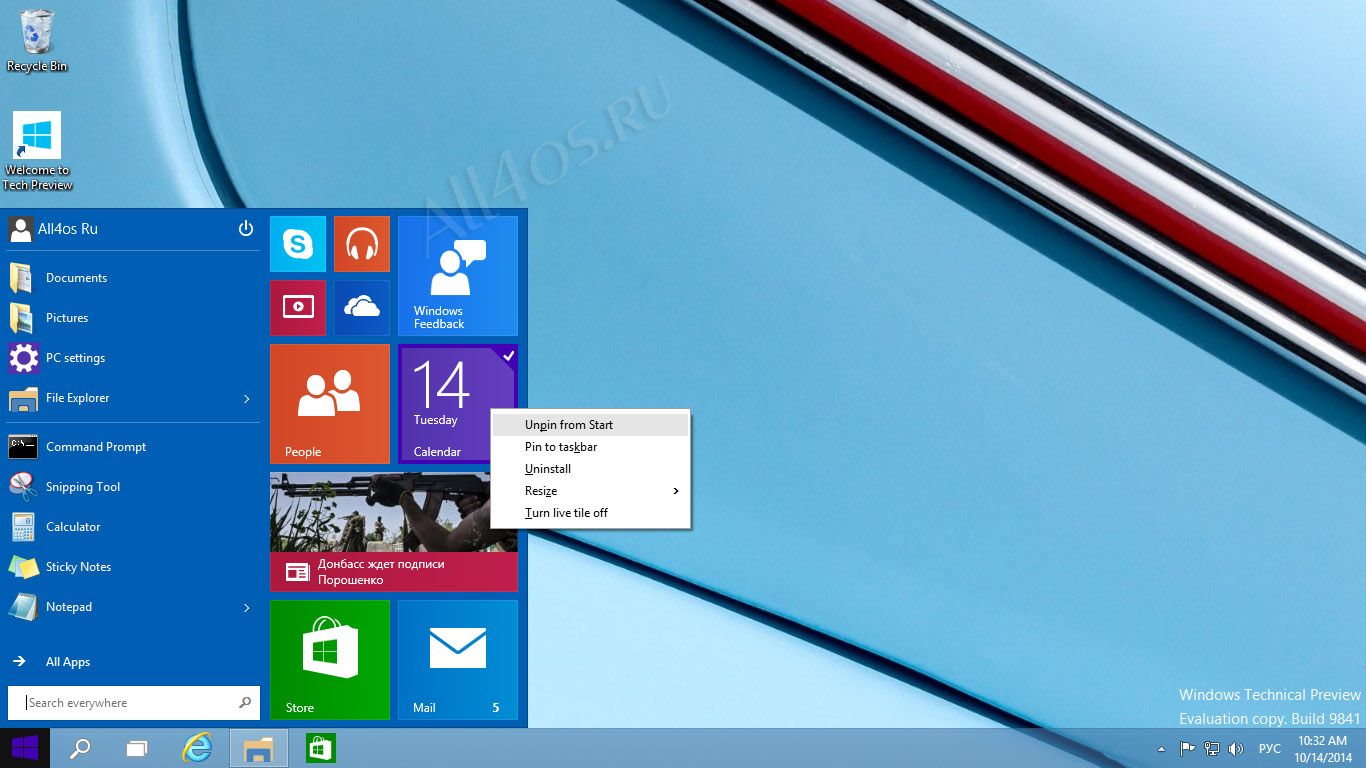Viewport: 1366px width, 768px height.
Task: Open the Skype tile
Action: [x=298, y=244]
